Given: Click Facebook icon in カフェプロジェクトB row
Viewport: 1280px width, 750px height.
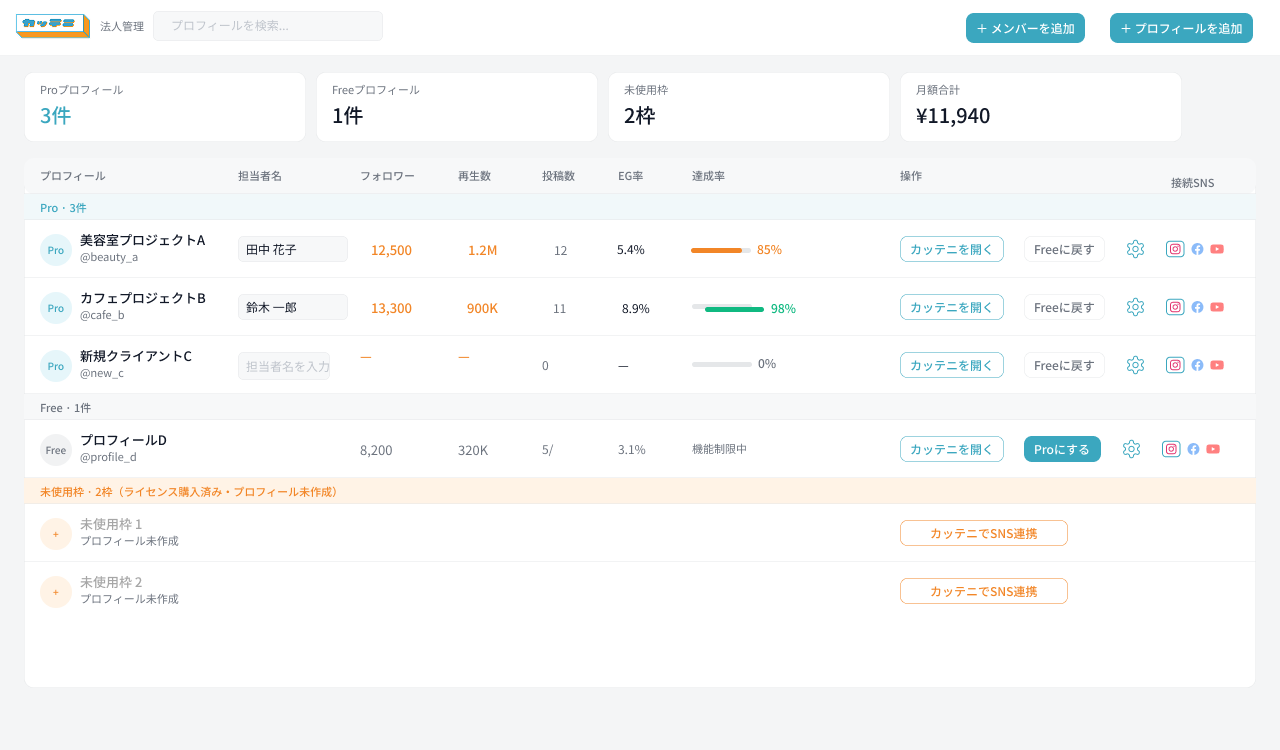Looking at the screenshot, I should point(1197,307).
